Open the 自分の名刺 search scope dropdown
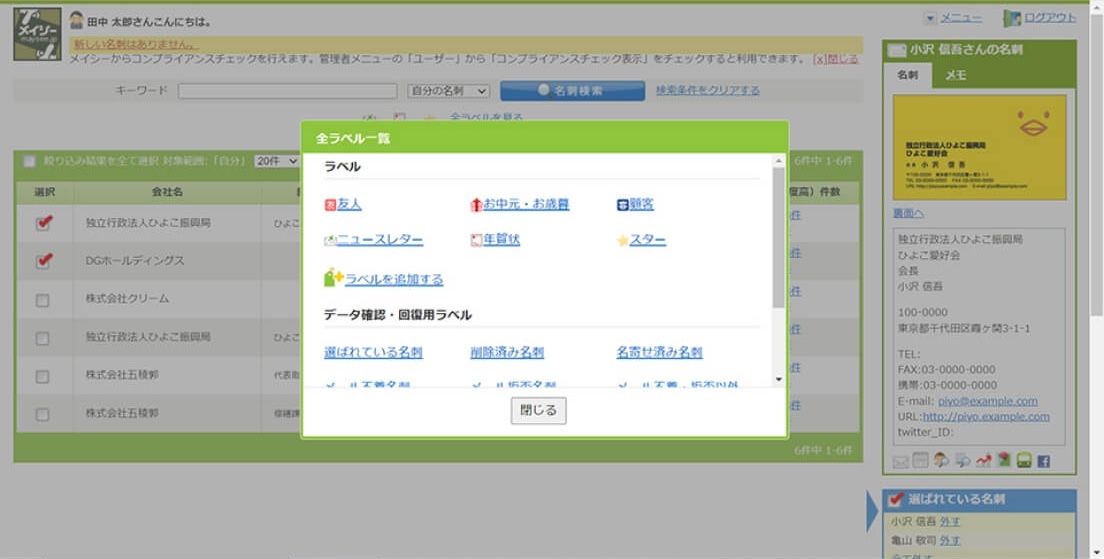The image size is (1104, 559). click(x=448, y=91)
